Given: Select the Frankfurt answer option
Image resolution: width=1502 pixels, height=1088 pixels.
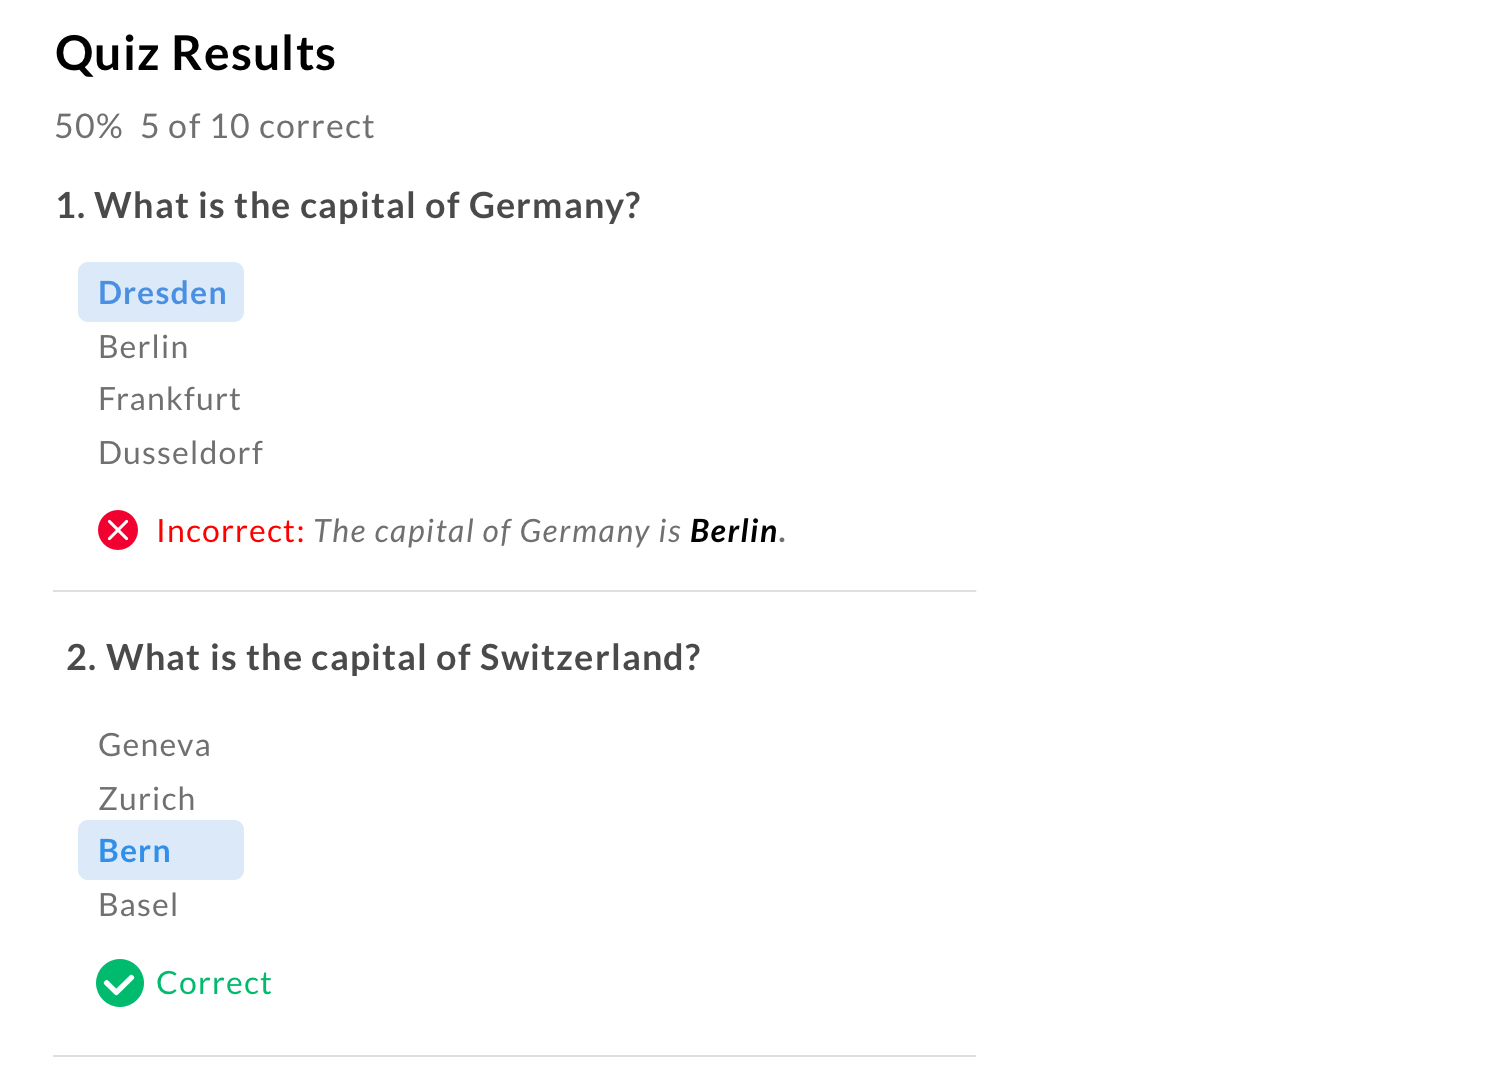Looking at the screenshot, I should 169,400.
